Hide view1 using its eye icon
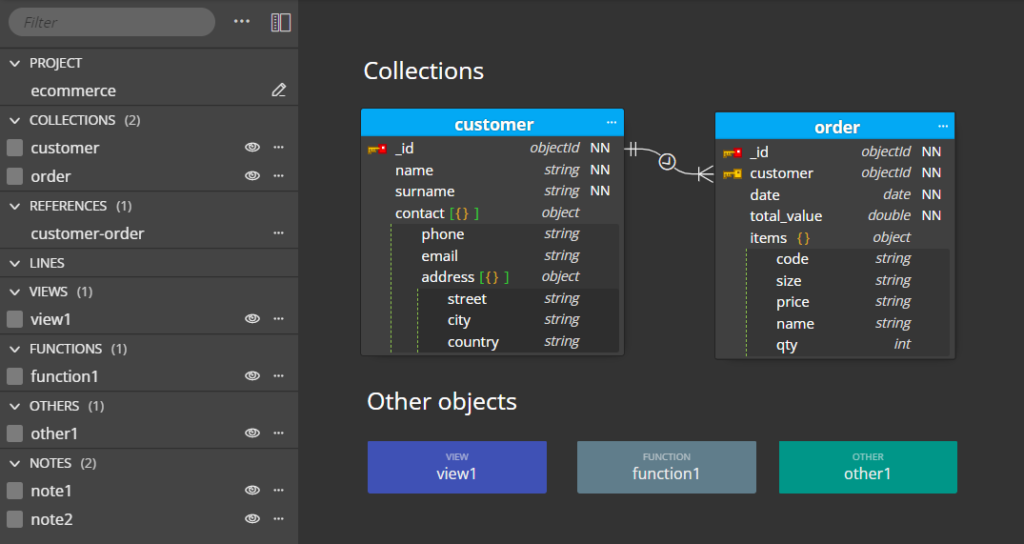Viewport: 1024px width, 544px height. 252,319
